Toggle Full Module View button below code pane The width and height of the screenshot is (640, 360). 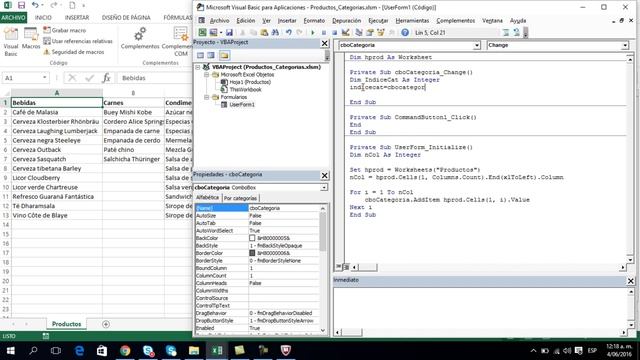[x=346, y=267]
